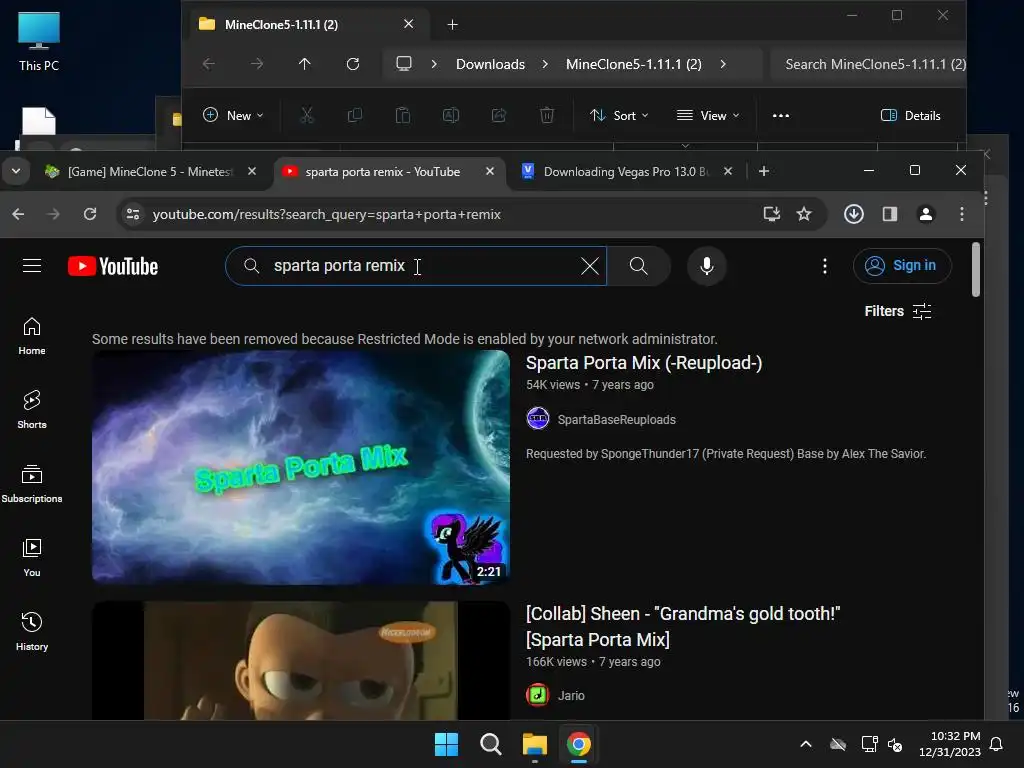Open Shorts in the sidebar

pos(31,409)
